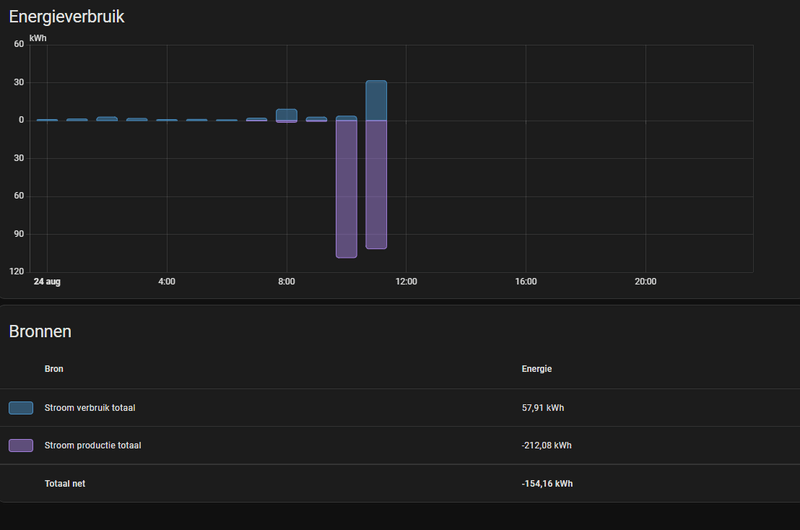Click the Energie column header
Screen dimensions: 800x530
point(537,369)
